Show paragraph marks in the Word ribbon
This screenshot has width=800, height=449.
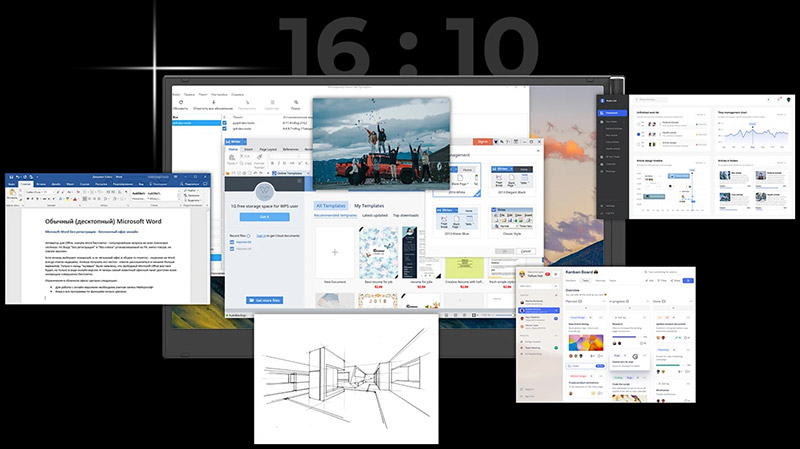pyautogui.click(x=127, y=192)
